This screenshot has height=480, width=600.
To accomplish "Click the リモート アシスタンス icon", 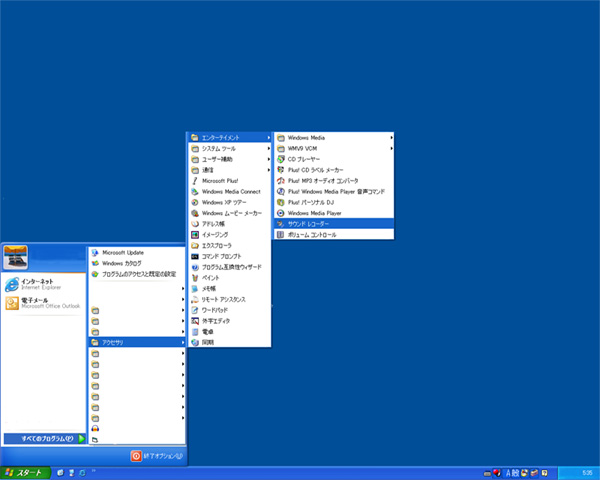I will coord(195,299).
